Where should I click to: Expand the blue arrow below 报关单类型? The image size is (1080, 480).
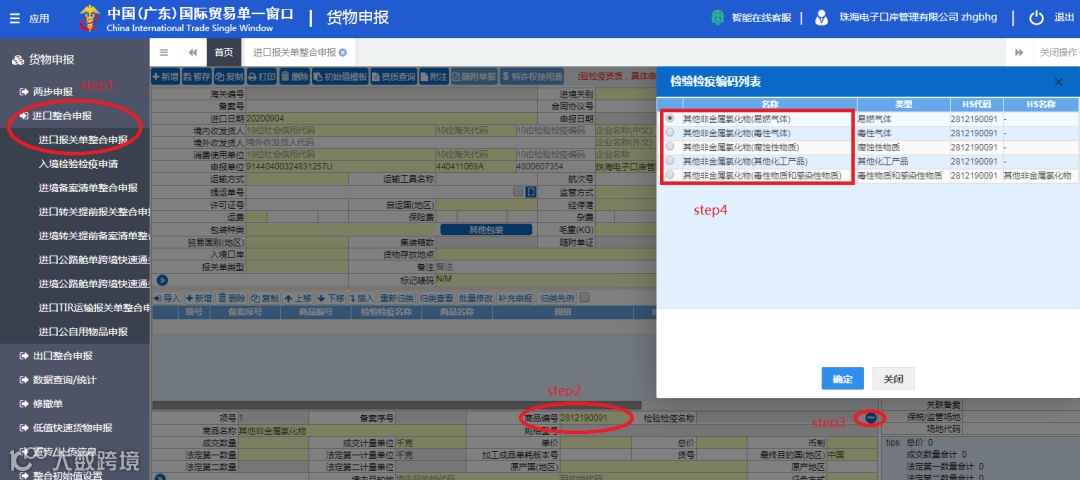[163, 280]
